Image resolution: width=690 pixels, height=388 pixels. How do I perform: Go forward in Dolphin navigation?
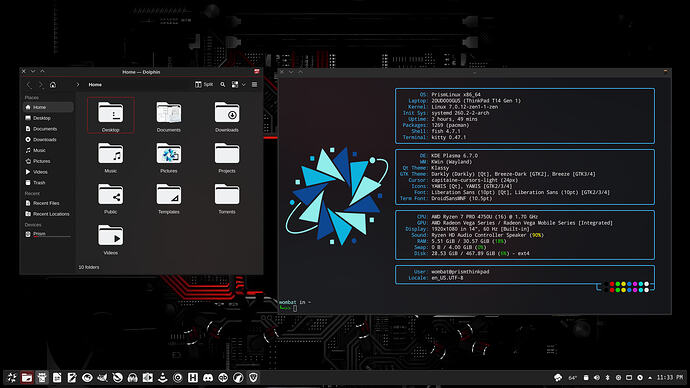pos(40,84)
